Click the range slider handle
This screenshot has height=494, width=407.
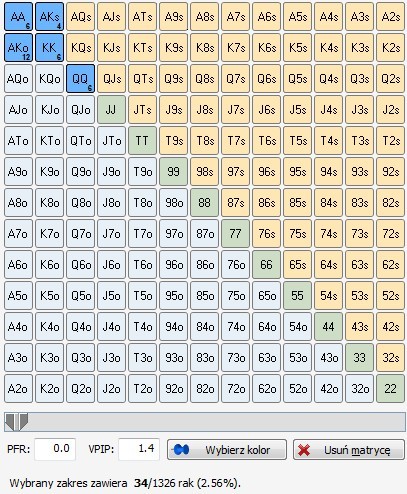click(x=16, y=422)
